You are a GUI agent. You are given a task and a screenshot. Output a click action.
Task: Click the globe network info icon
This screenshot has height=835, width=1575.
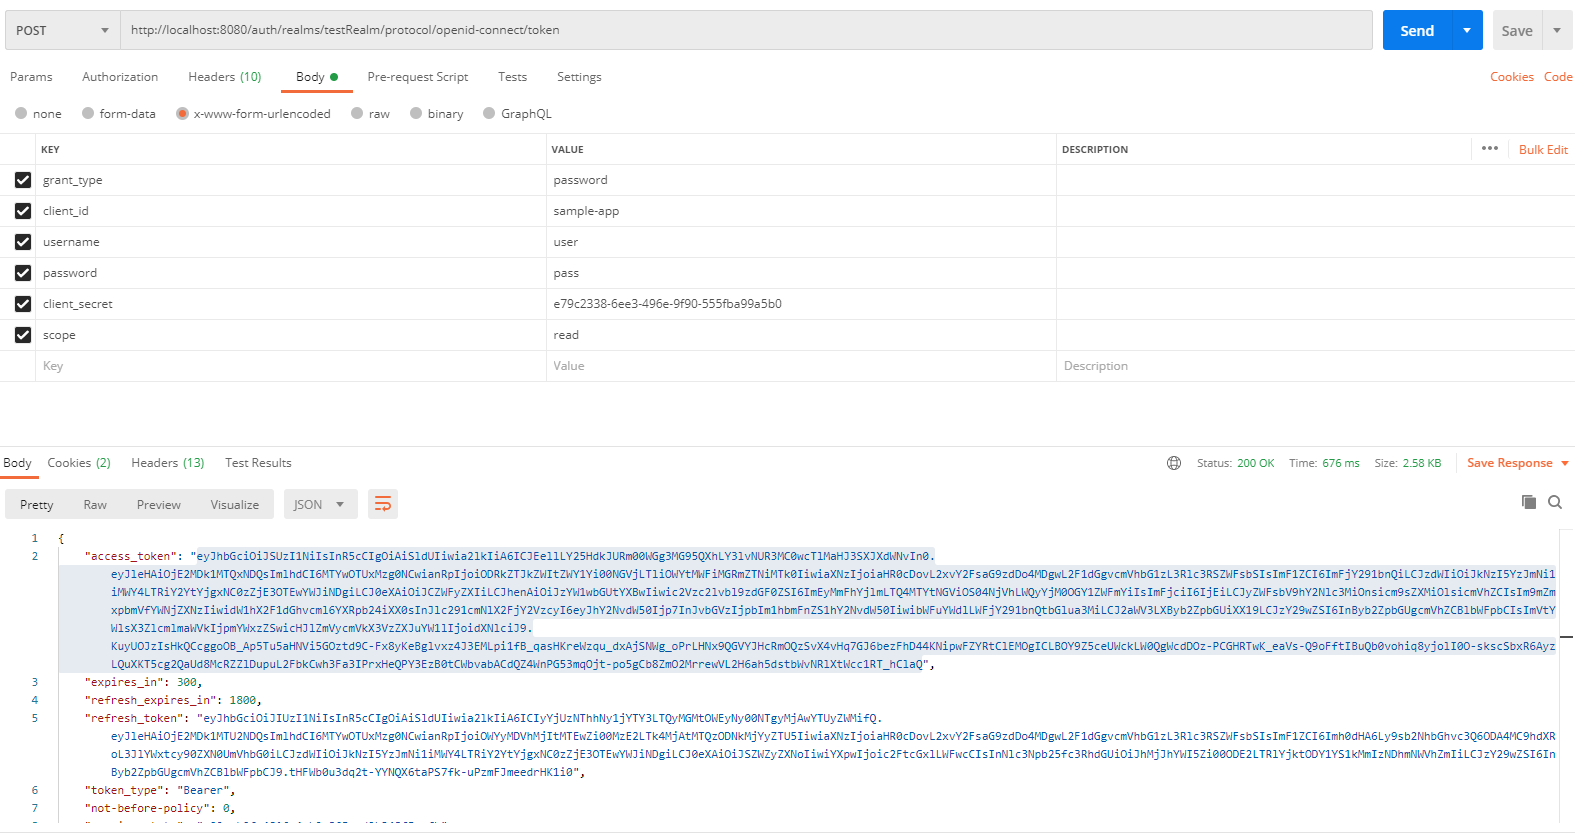point(1174,463)
